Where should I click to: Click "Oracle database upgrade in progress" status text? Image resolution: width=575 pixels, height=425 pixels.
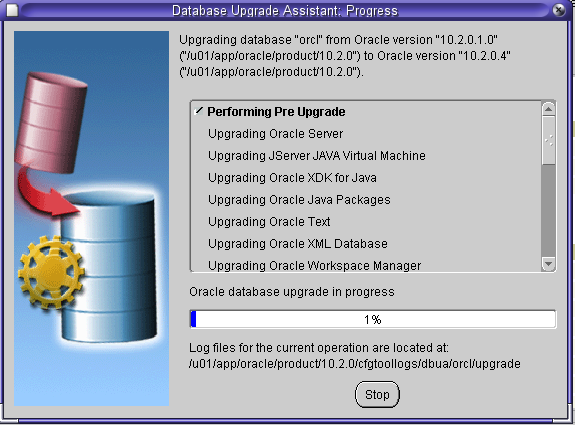pos(292,292)
